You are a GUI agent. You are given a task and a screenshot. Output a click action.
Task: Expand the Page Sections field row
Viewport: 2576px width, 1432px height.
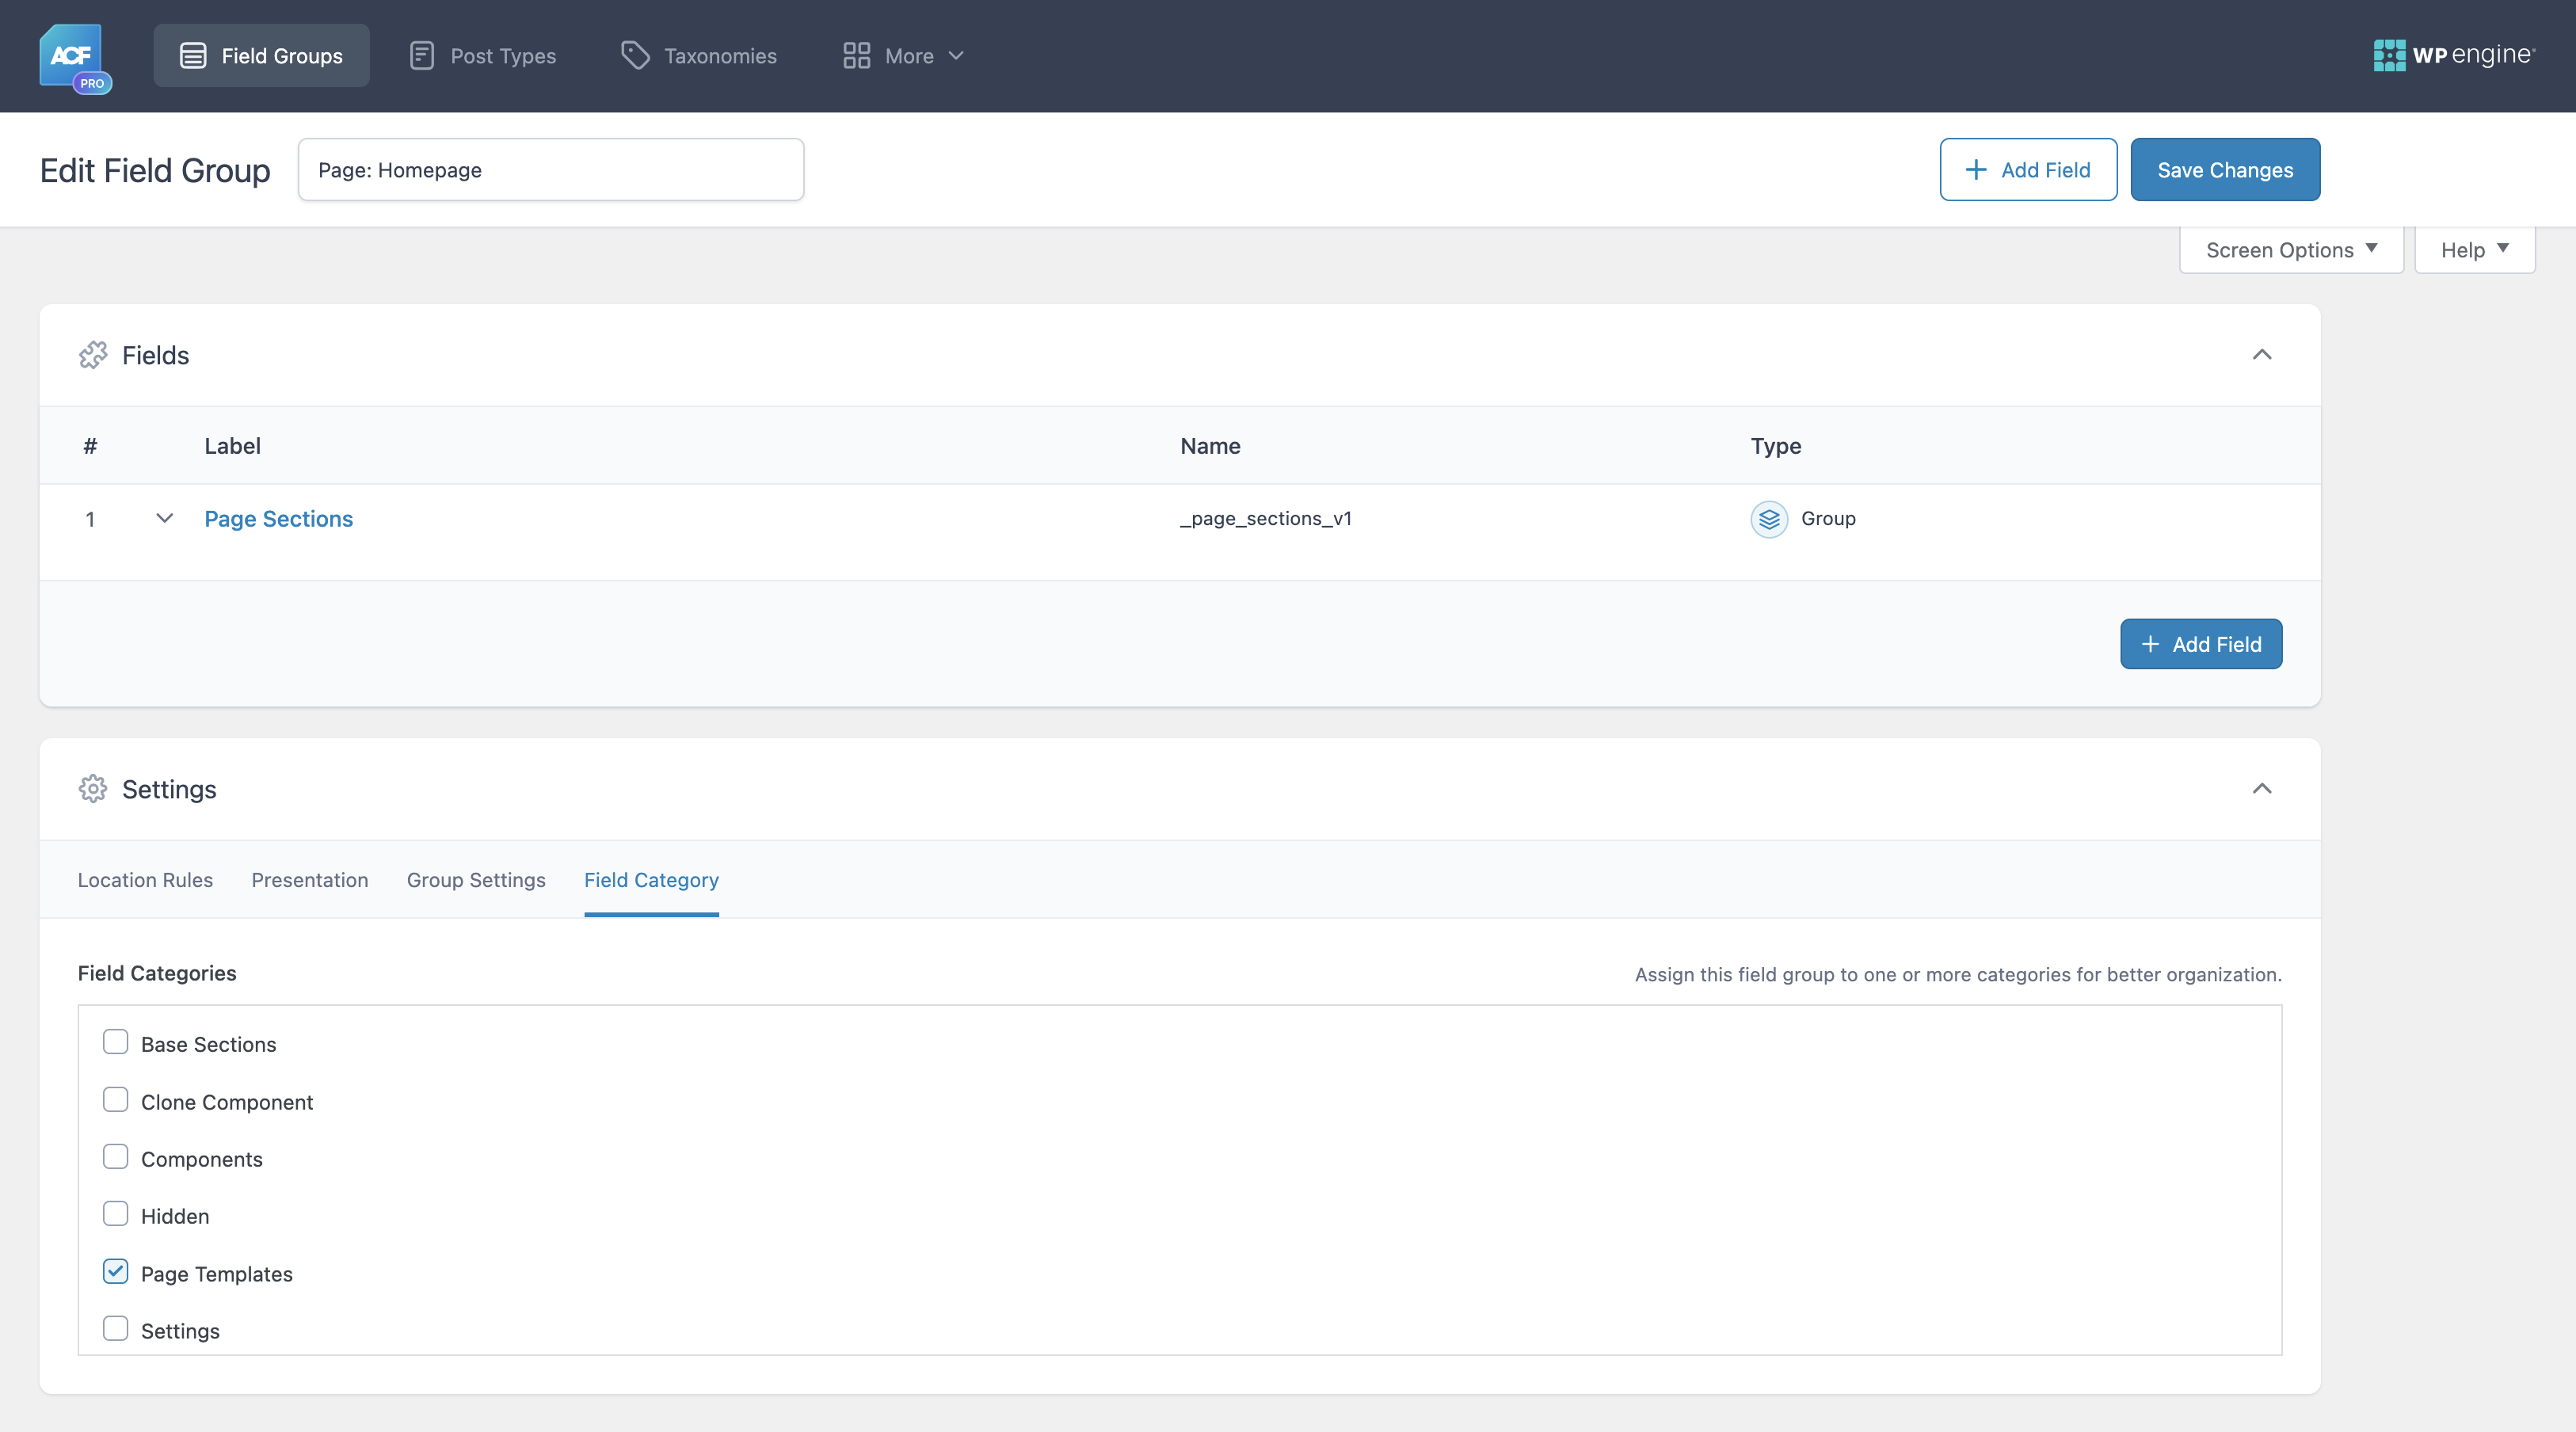point(164,519)
